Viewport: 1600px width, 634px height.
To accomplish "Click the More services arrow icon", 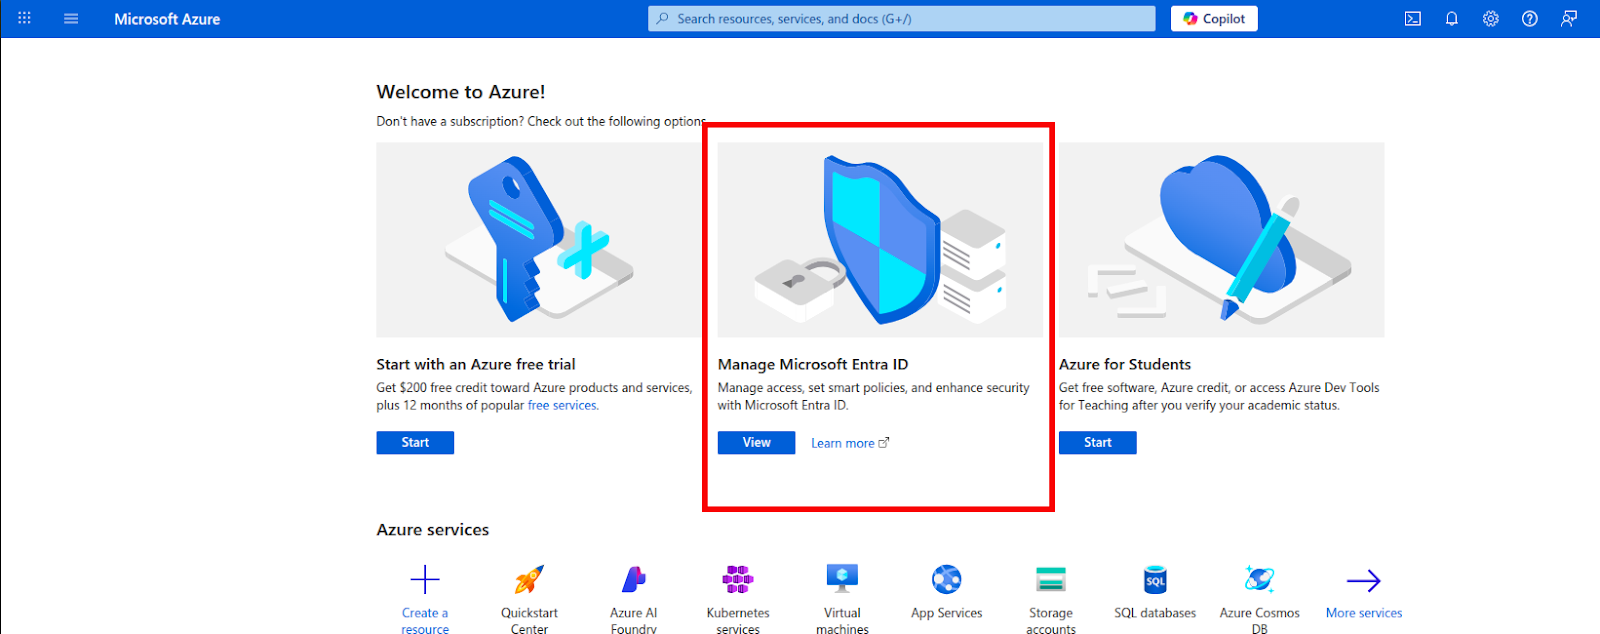I will (1364, 580).
